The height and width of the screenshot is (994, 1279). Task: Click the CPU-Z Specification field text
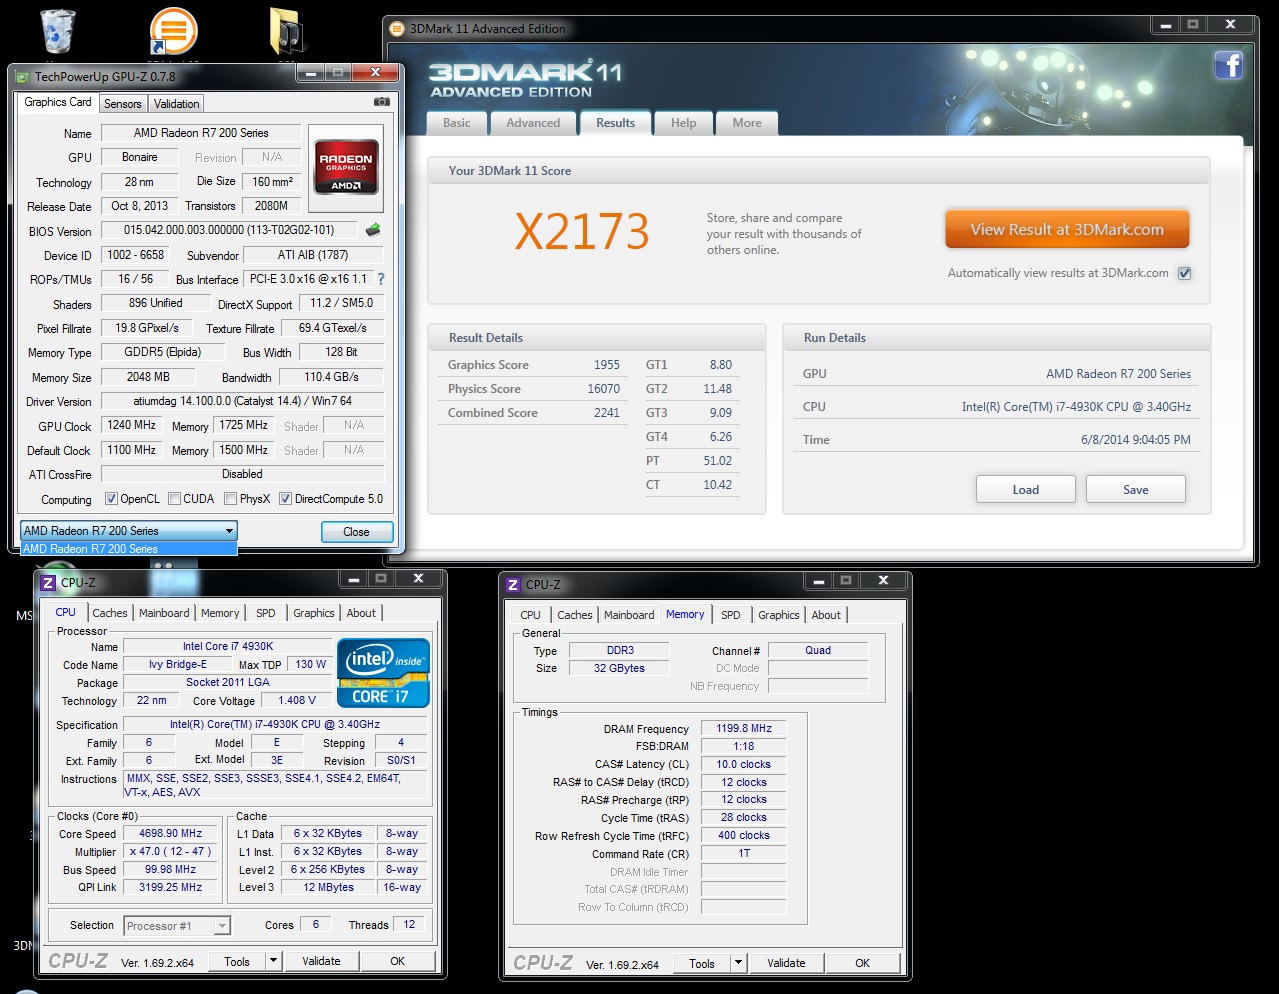(x=275, y=724)
